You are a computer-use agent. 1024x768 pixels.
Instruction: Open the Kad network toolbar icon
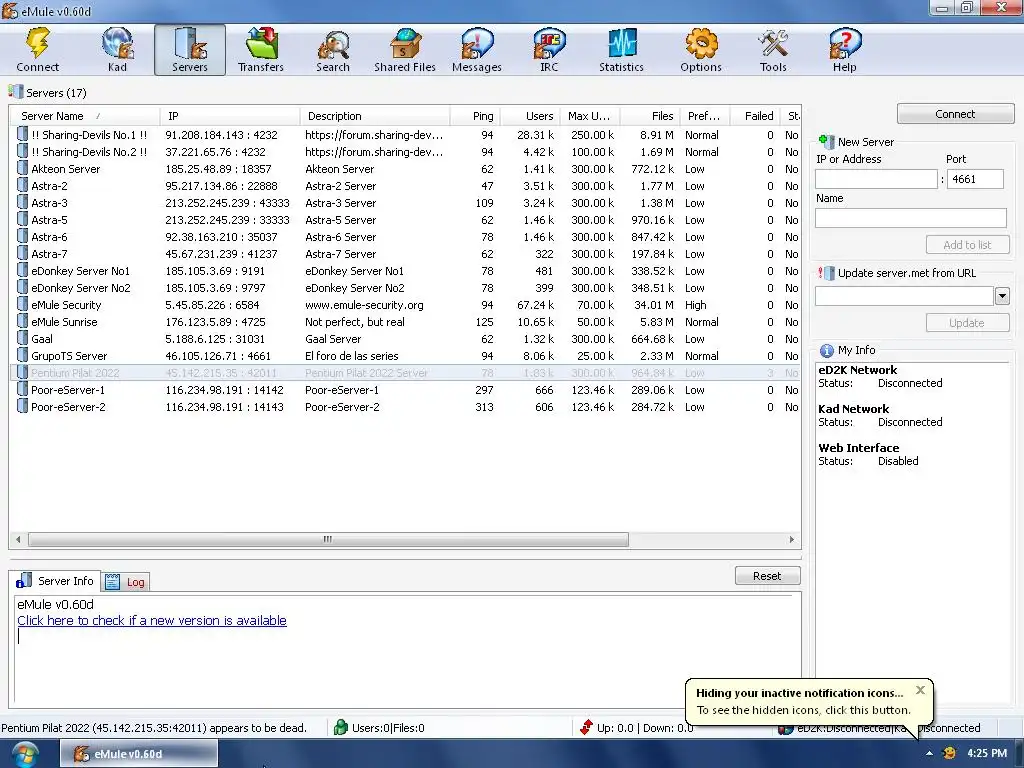tap(118, 50)
